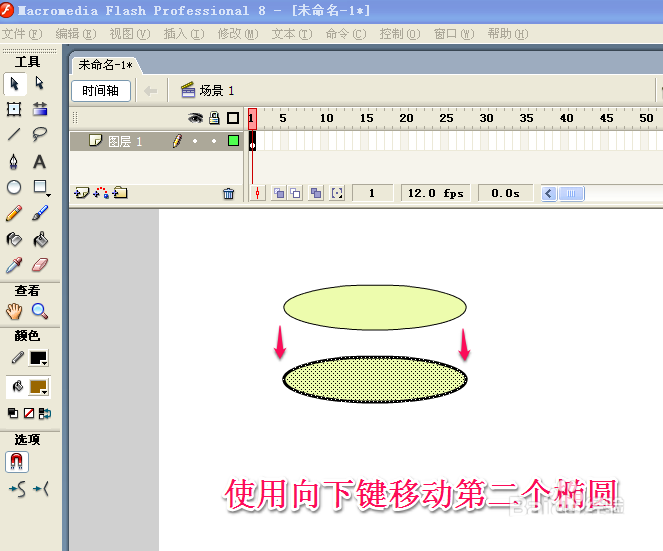Toggle Edit Multiple Frames button
The width and height of the screenshot is (663, 551).
(x=316, y=193)
